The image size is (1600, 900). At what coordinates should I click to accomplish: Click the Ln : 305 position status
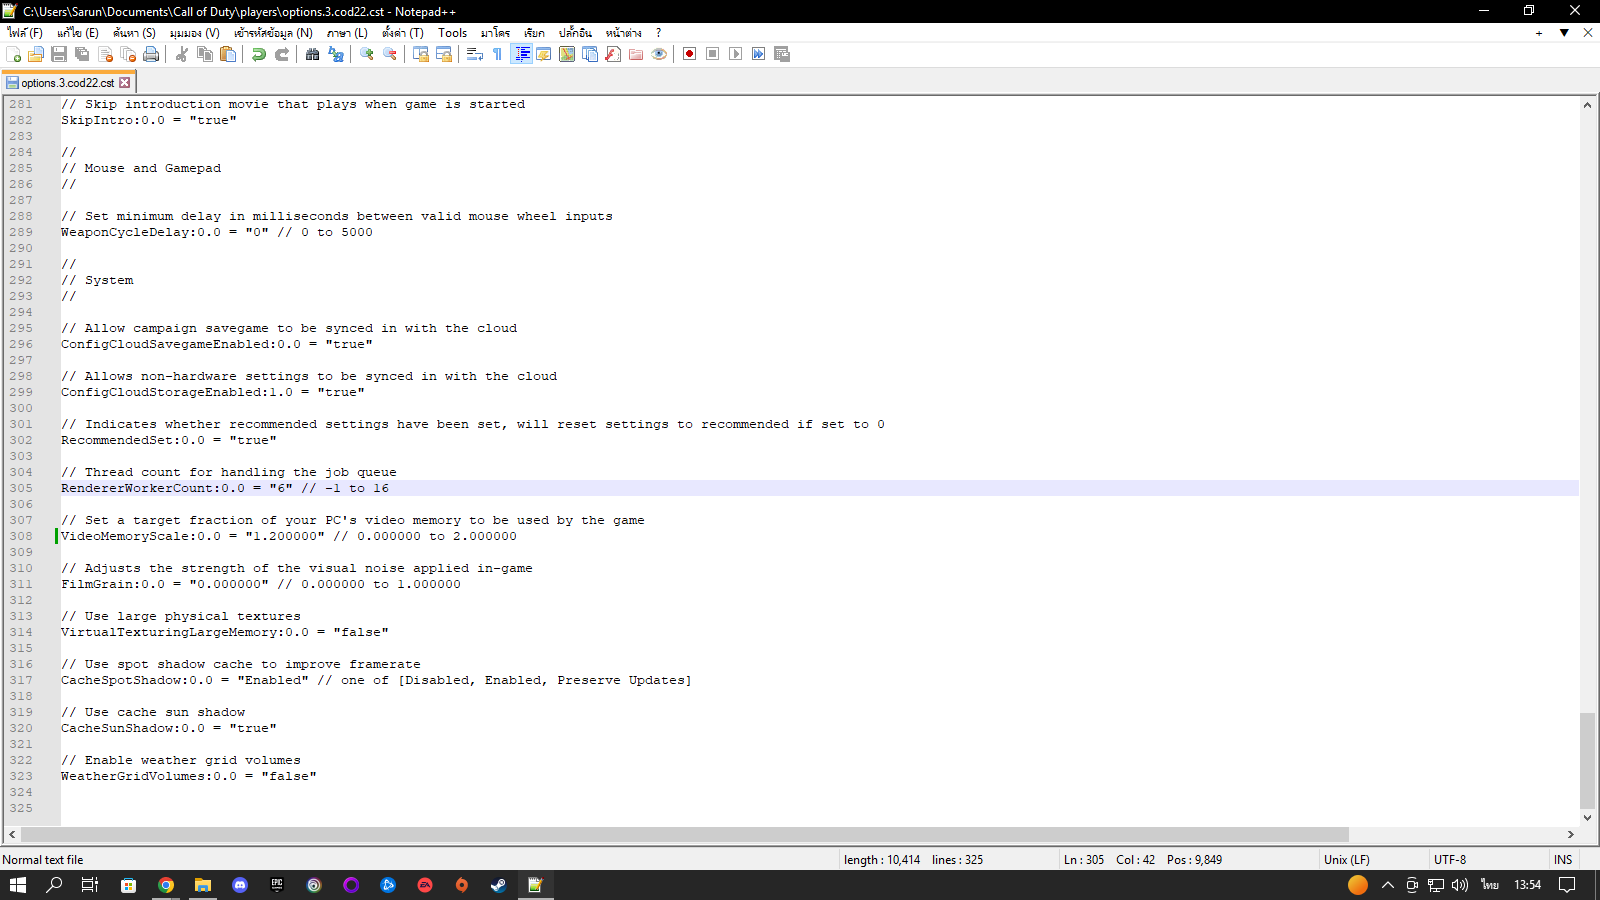tap(1084, 860)
